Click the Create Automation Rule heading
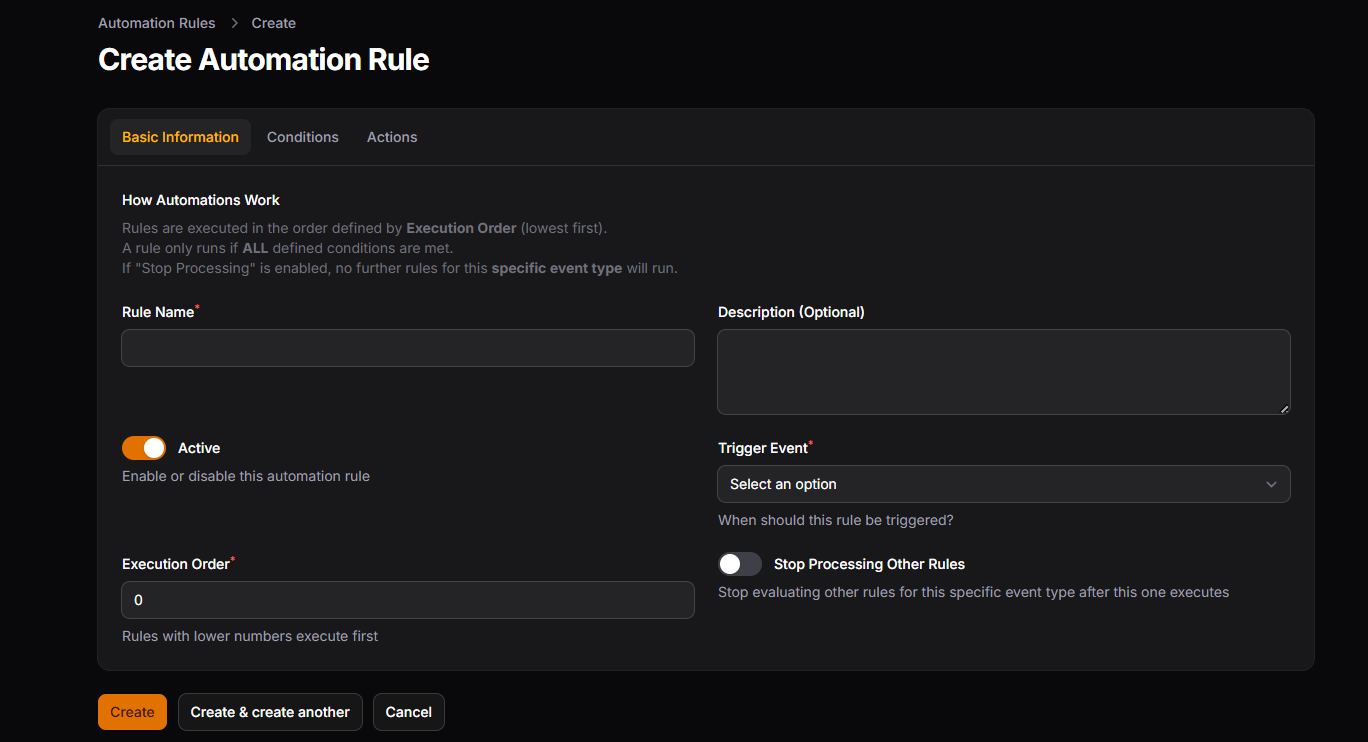The height and width of the screenshot is (742, 1368). [263, 59]
